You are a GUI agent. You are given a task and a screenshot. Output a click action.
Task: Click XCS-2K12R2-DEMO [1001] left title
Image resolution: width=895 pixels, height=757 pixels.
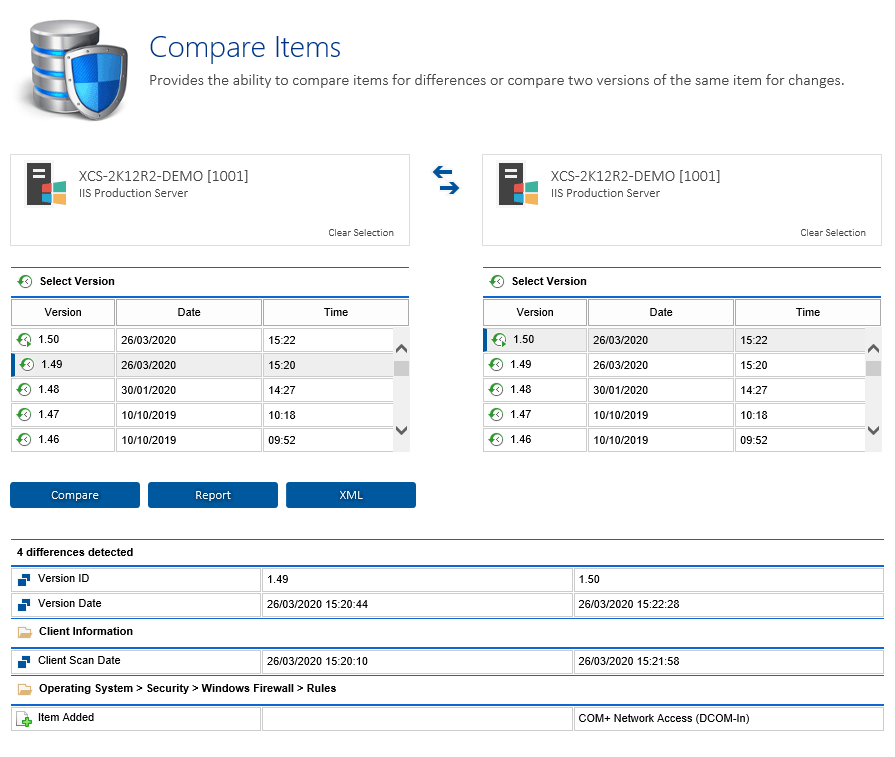click(163, 176)
